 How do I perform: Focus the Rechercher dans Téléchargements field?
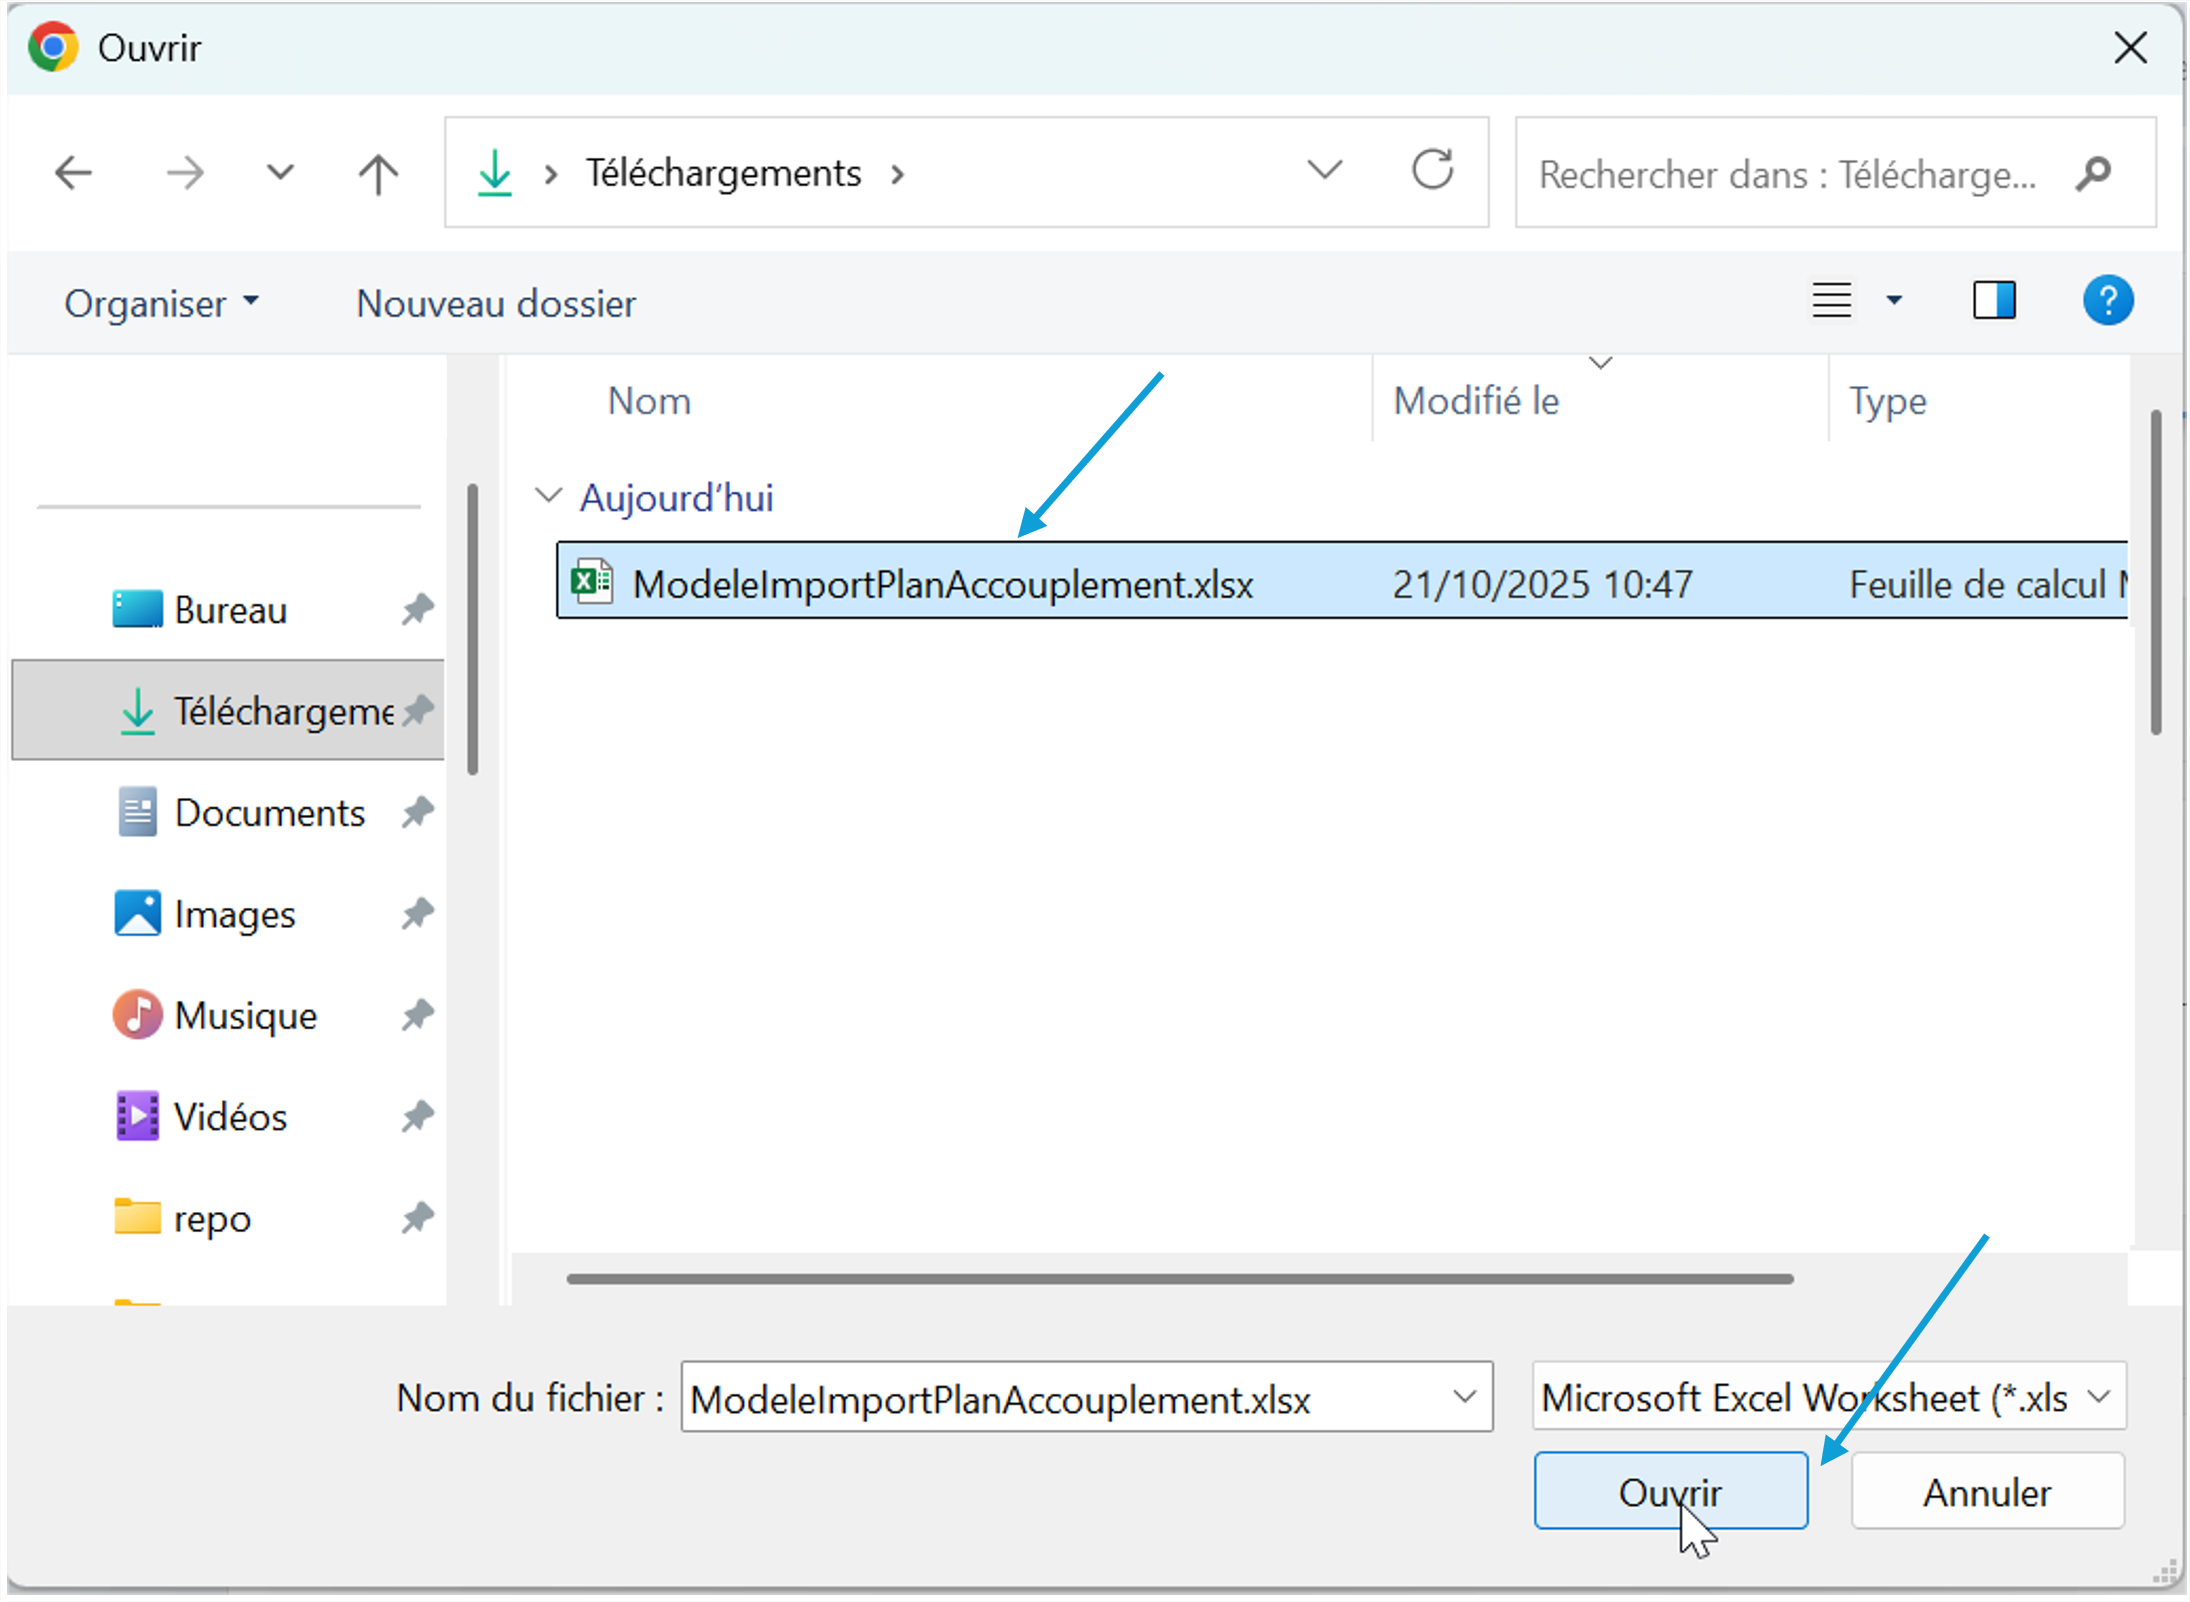tap(1834, 173)
